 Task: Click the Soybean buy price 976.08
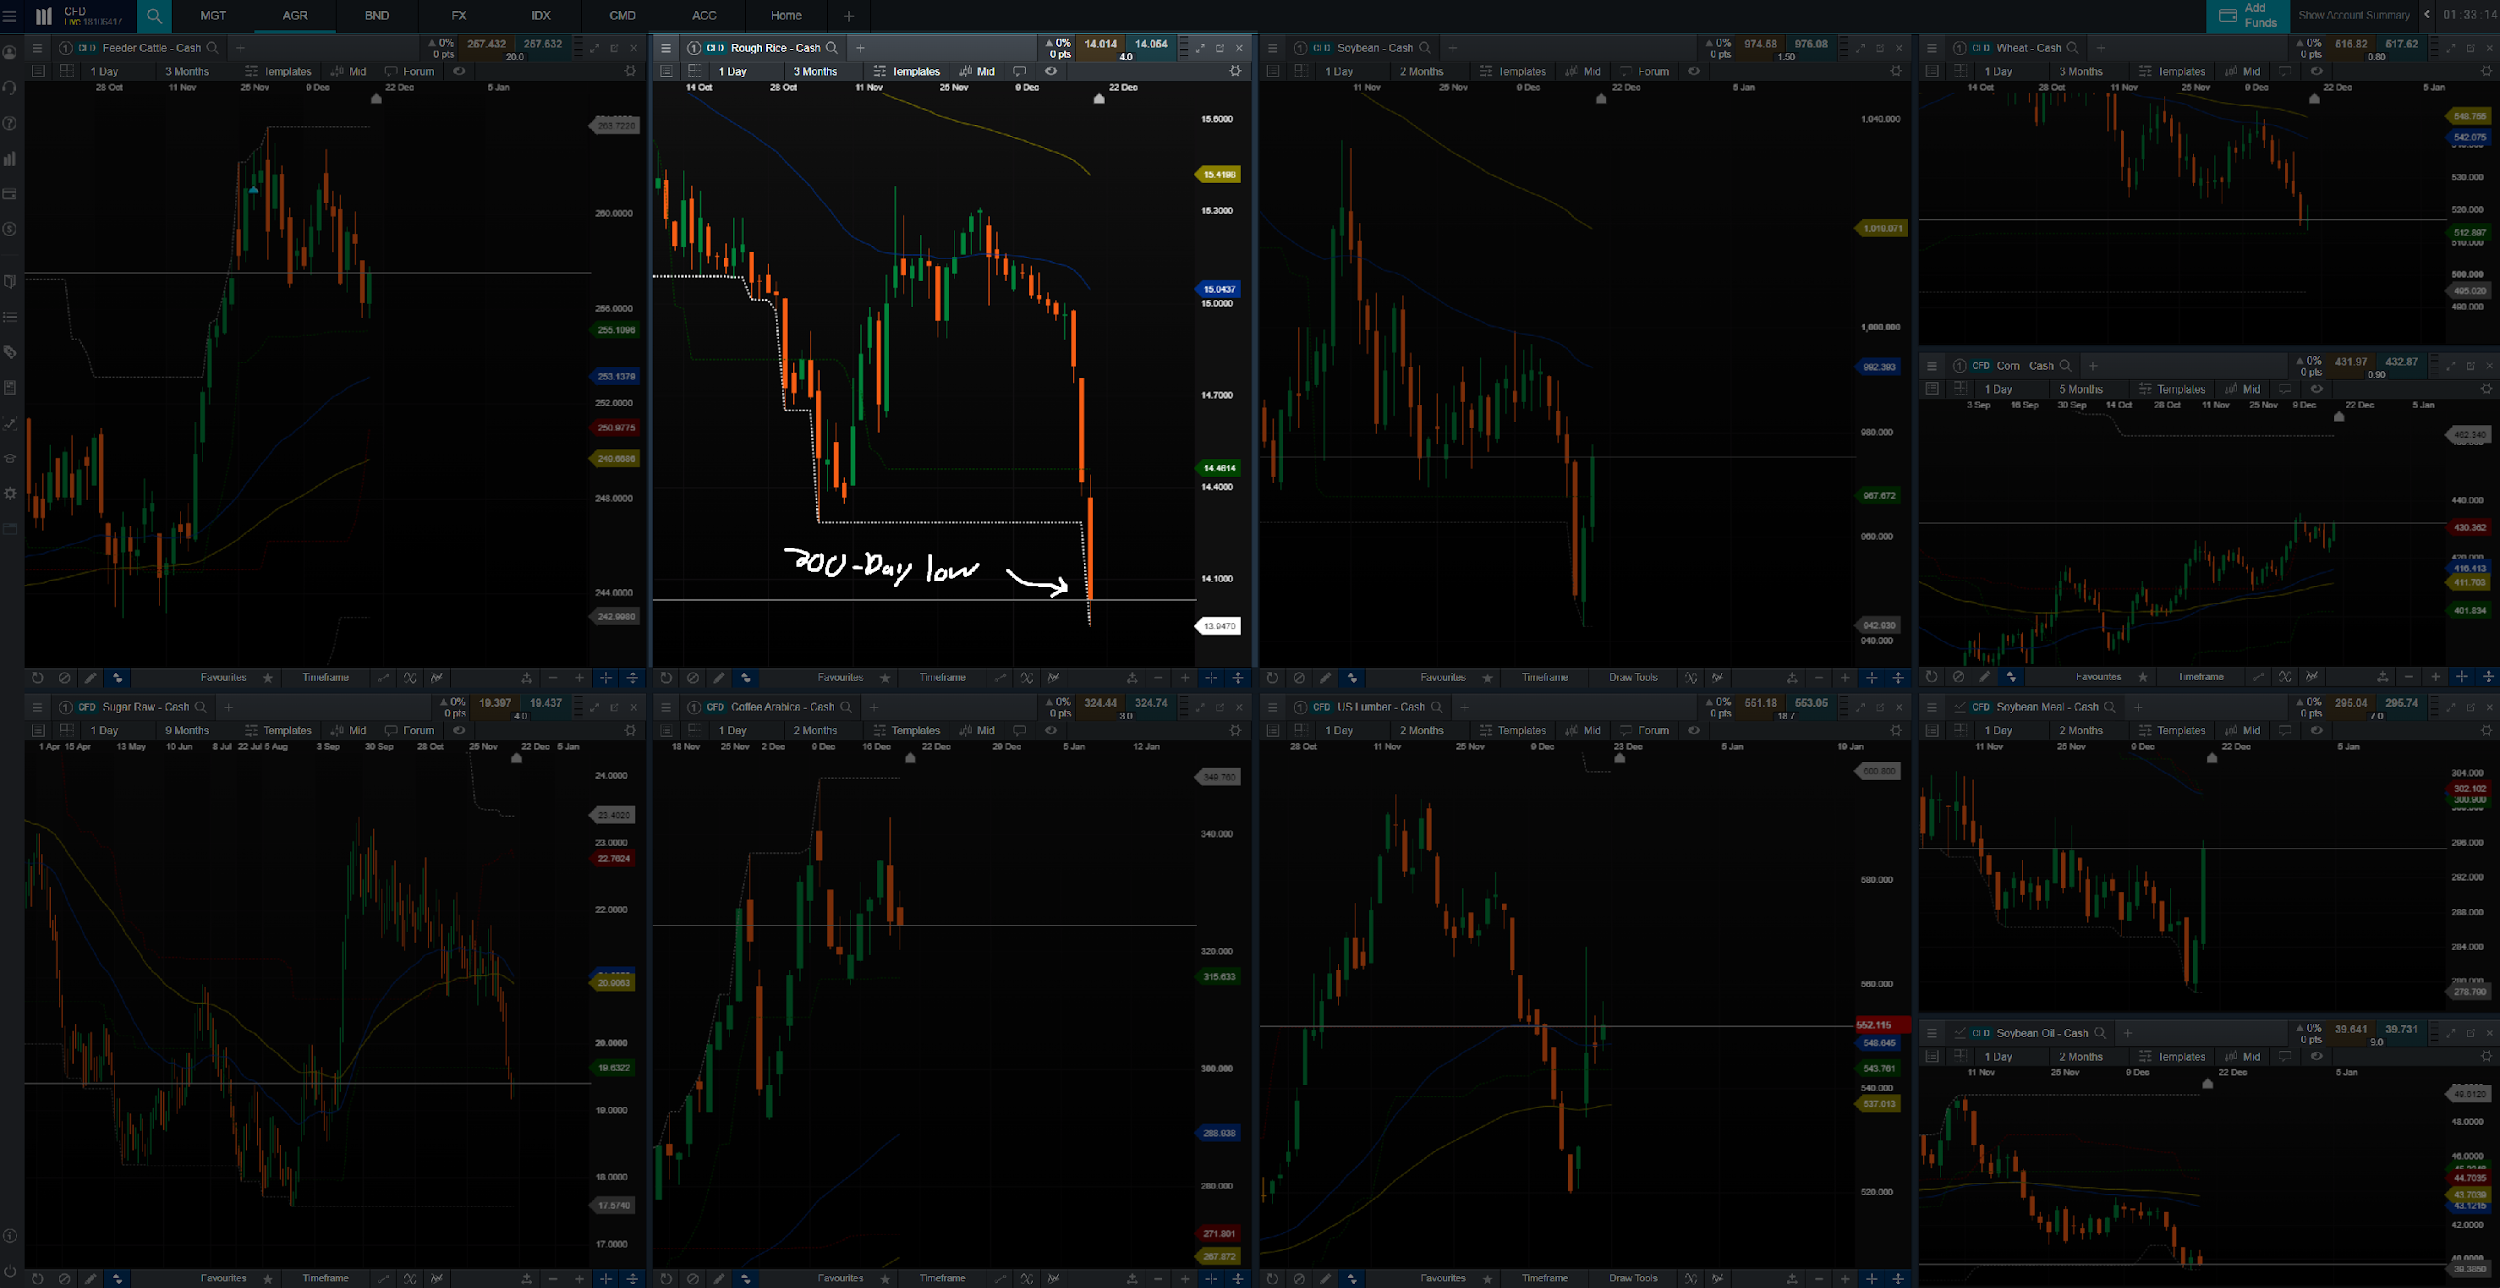(x=1811, y=45)
